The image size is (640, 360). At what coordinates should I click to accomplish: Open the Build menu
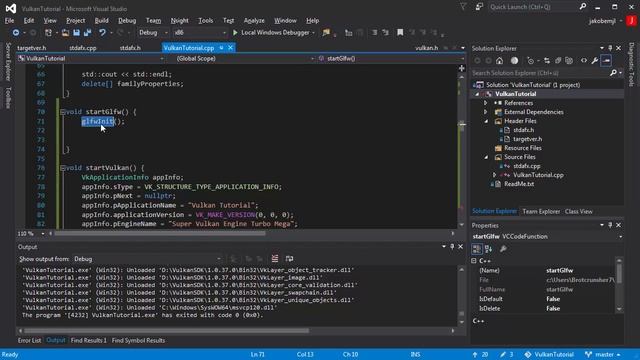(x=101, y=20)
